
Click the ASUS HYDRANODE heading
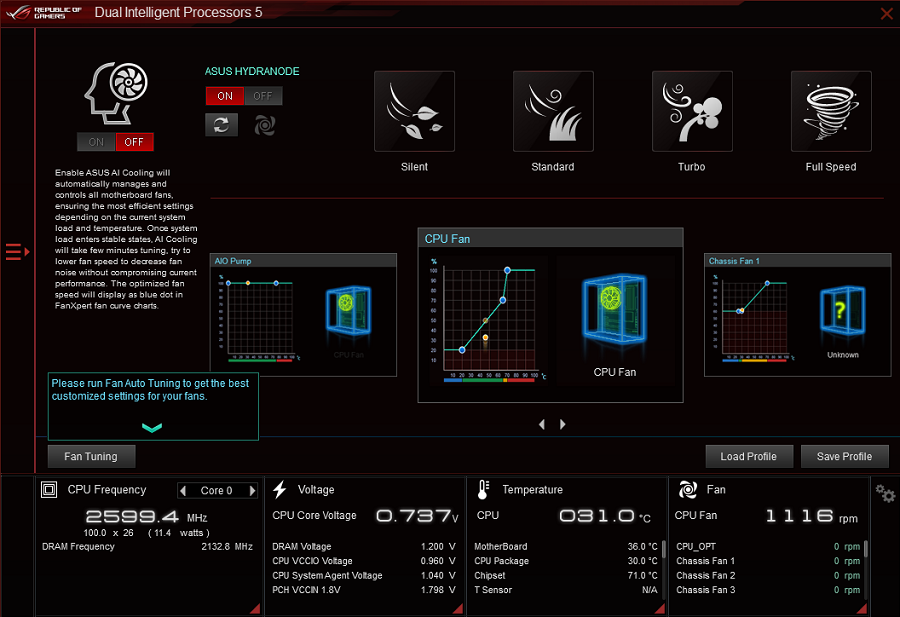click(252, 71)
